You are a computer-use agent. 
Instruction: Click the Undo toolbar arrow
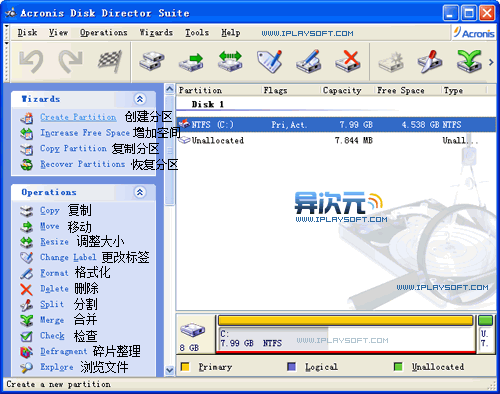31,61
